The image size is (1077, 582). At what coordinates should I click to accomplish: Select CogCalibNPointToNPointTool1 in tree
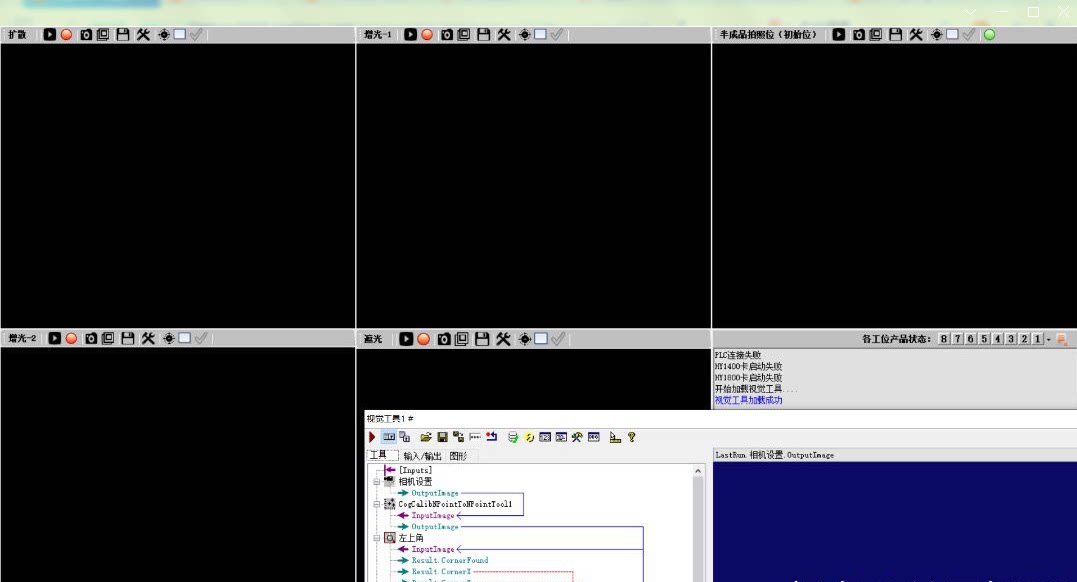click(x=455, y=504)
